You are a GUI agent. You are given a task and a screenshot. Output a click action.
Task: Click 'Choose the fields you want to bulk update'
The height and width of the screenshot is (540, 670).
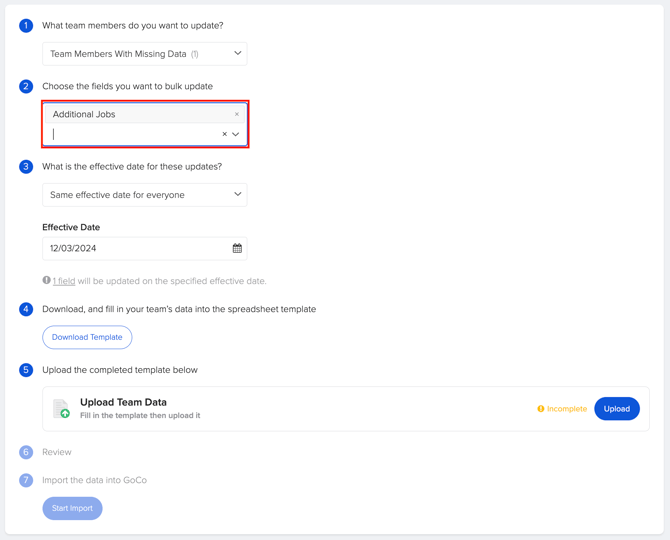click(x=127, y=86)
